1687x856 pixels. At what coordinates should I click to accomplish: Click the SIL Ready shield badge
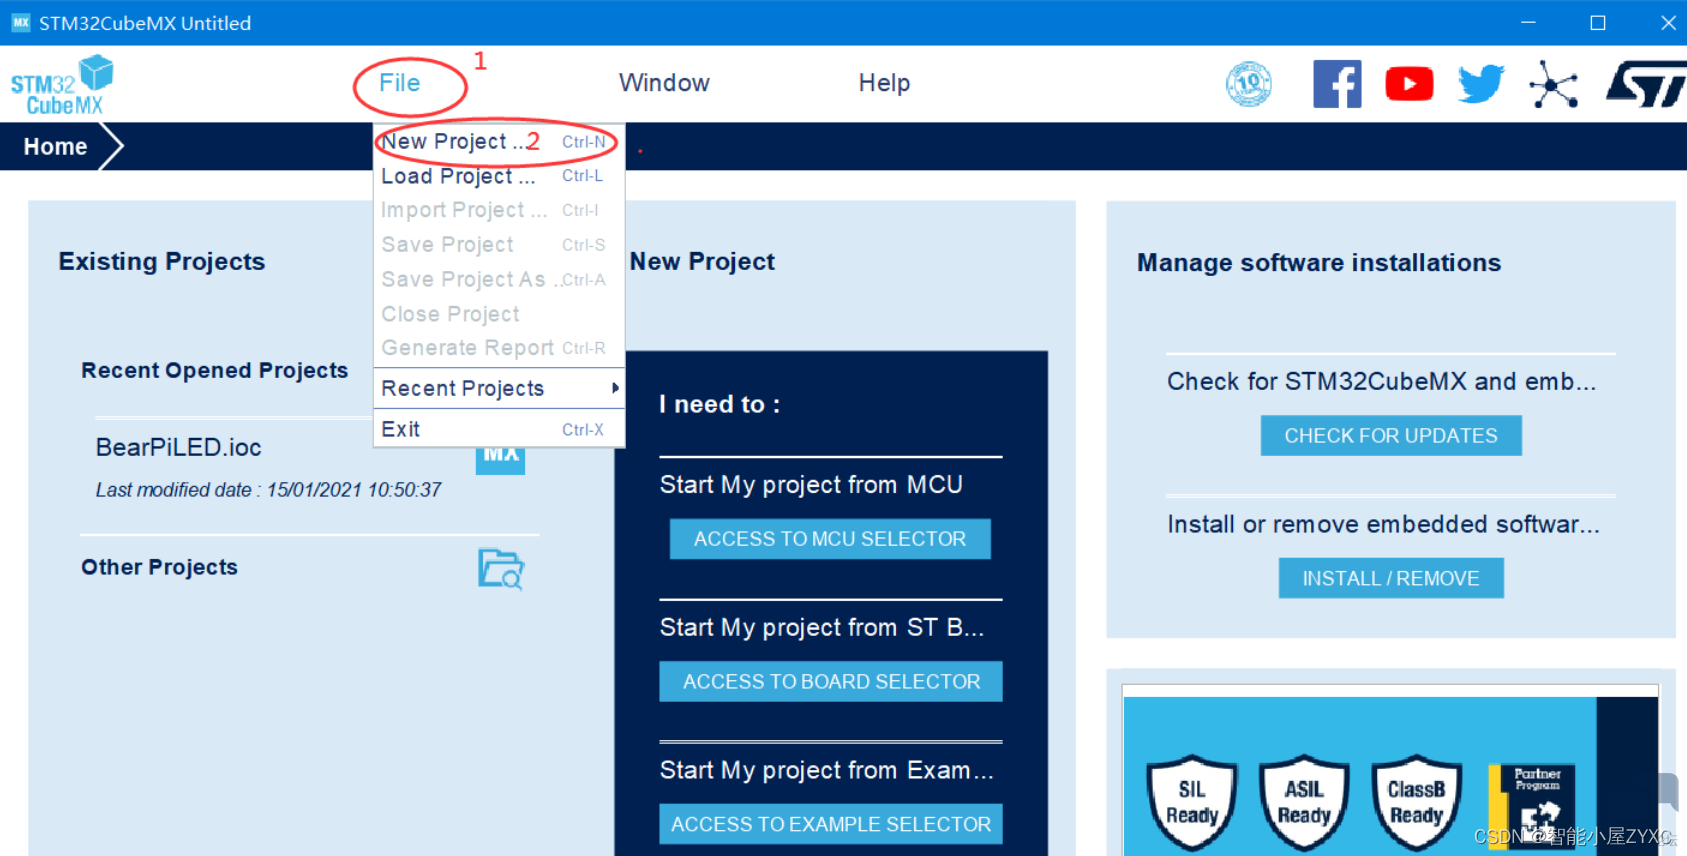point(1192,802)
